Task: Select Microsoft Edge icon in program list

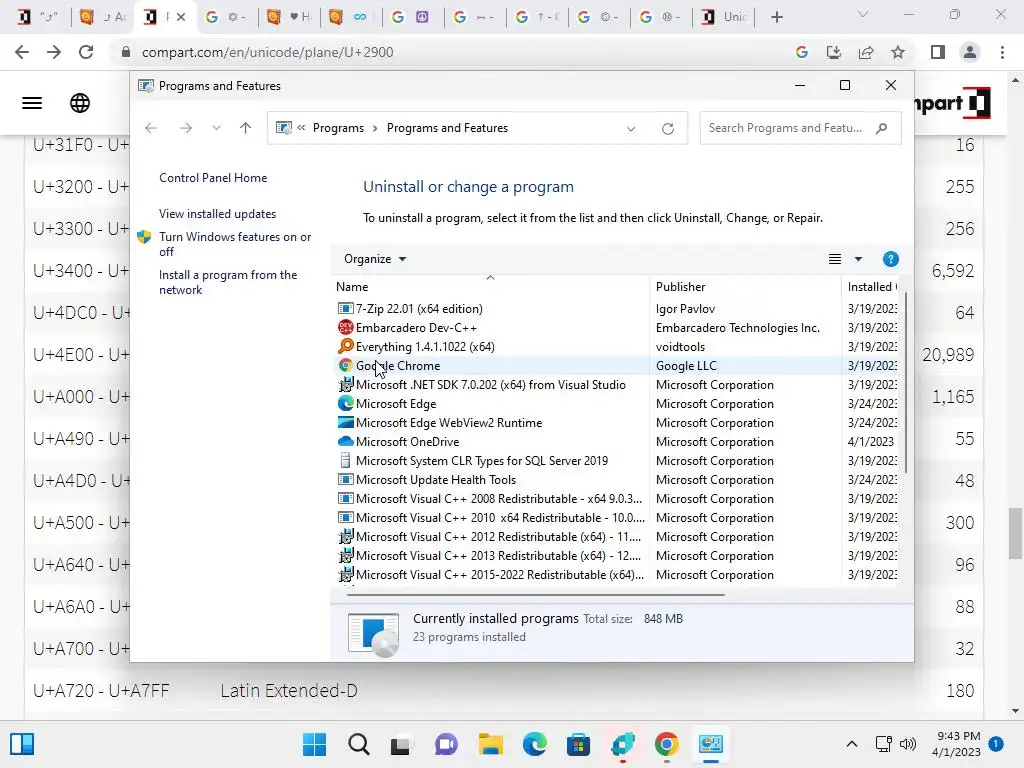Action: click(345, 404)
